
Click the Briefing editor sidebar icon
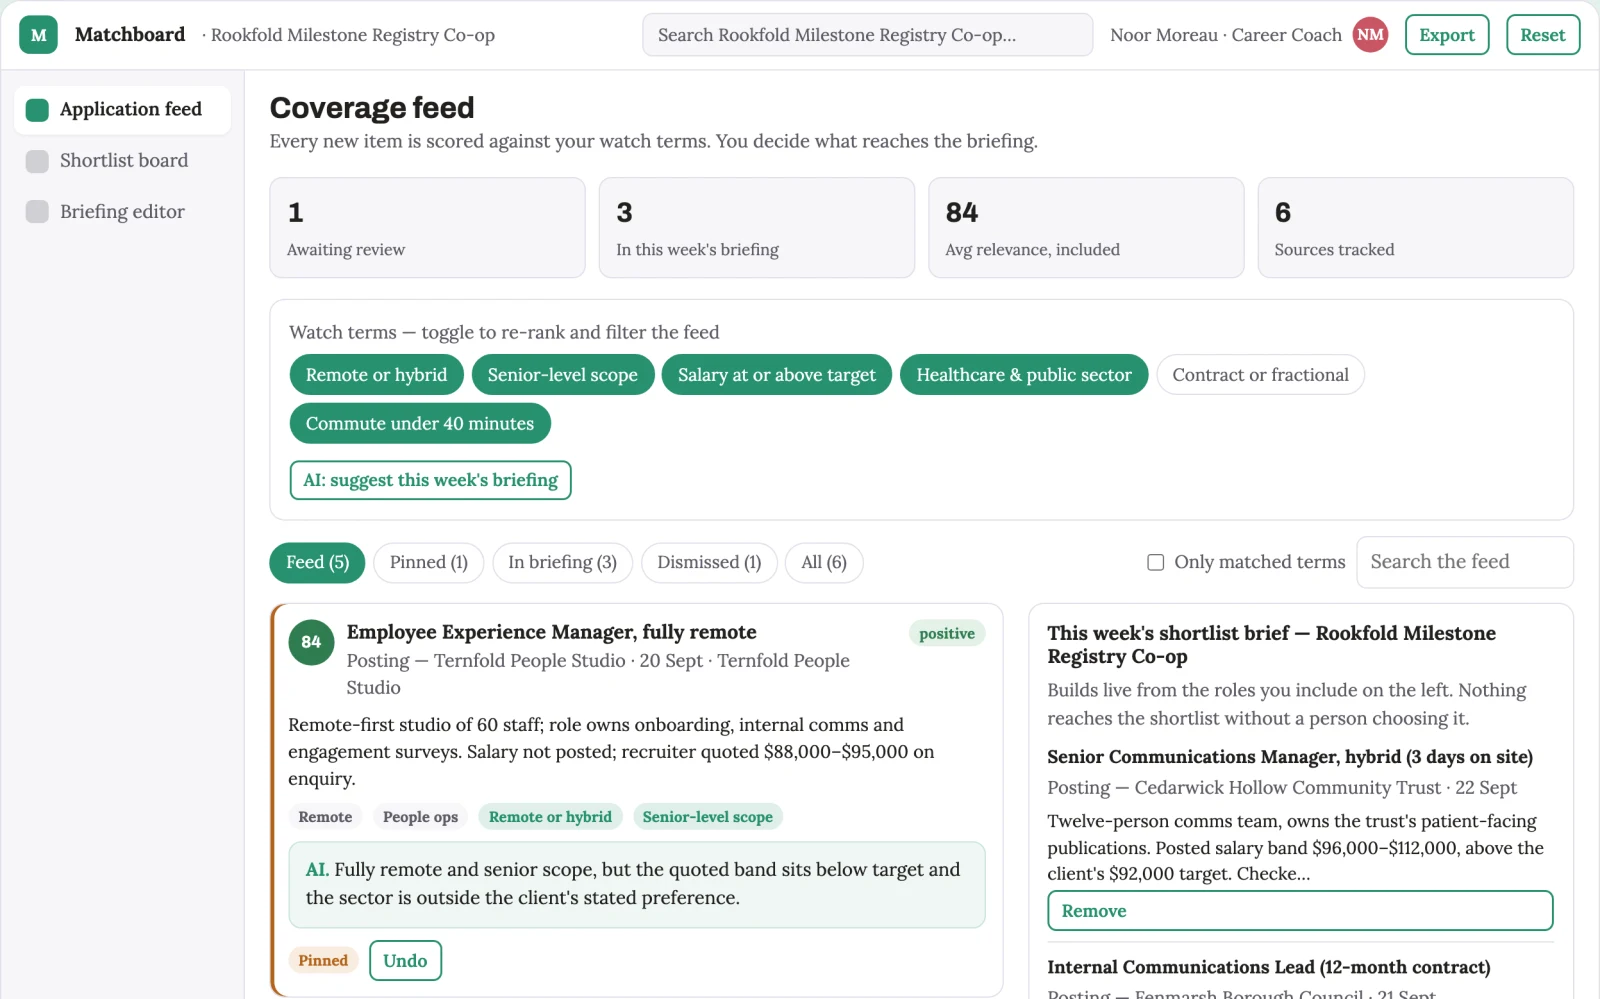[x=37, y=212]
